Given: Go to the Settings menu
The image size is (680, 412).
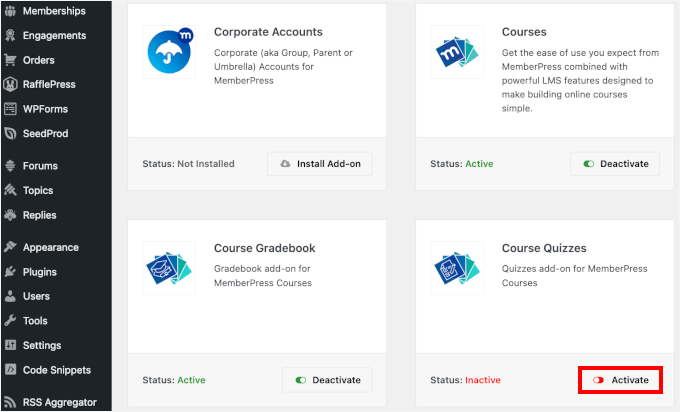Looking at the screenshot, I should [42, 345].
